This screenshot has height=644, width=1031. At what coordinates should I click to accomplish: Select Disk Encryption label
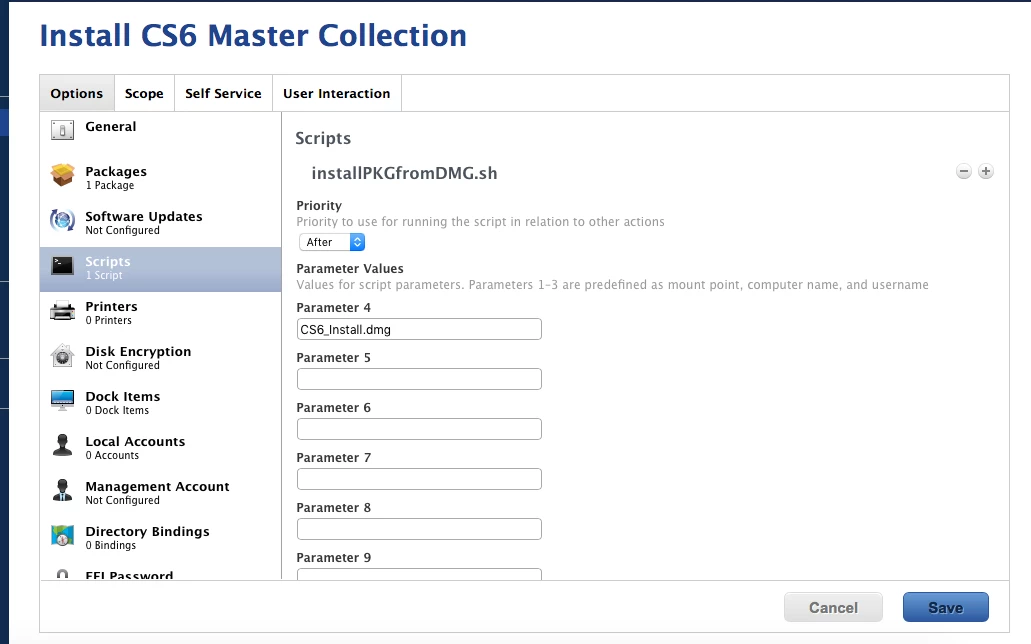tap(138, 351)
